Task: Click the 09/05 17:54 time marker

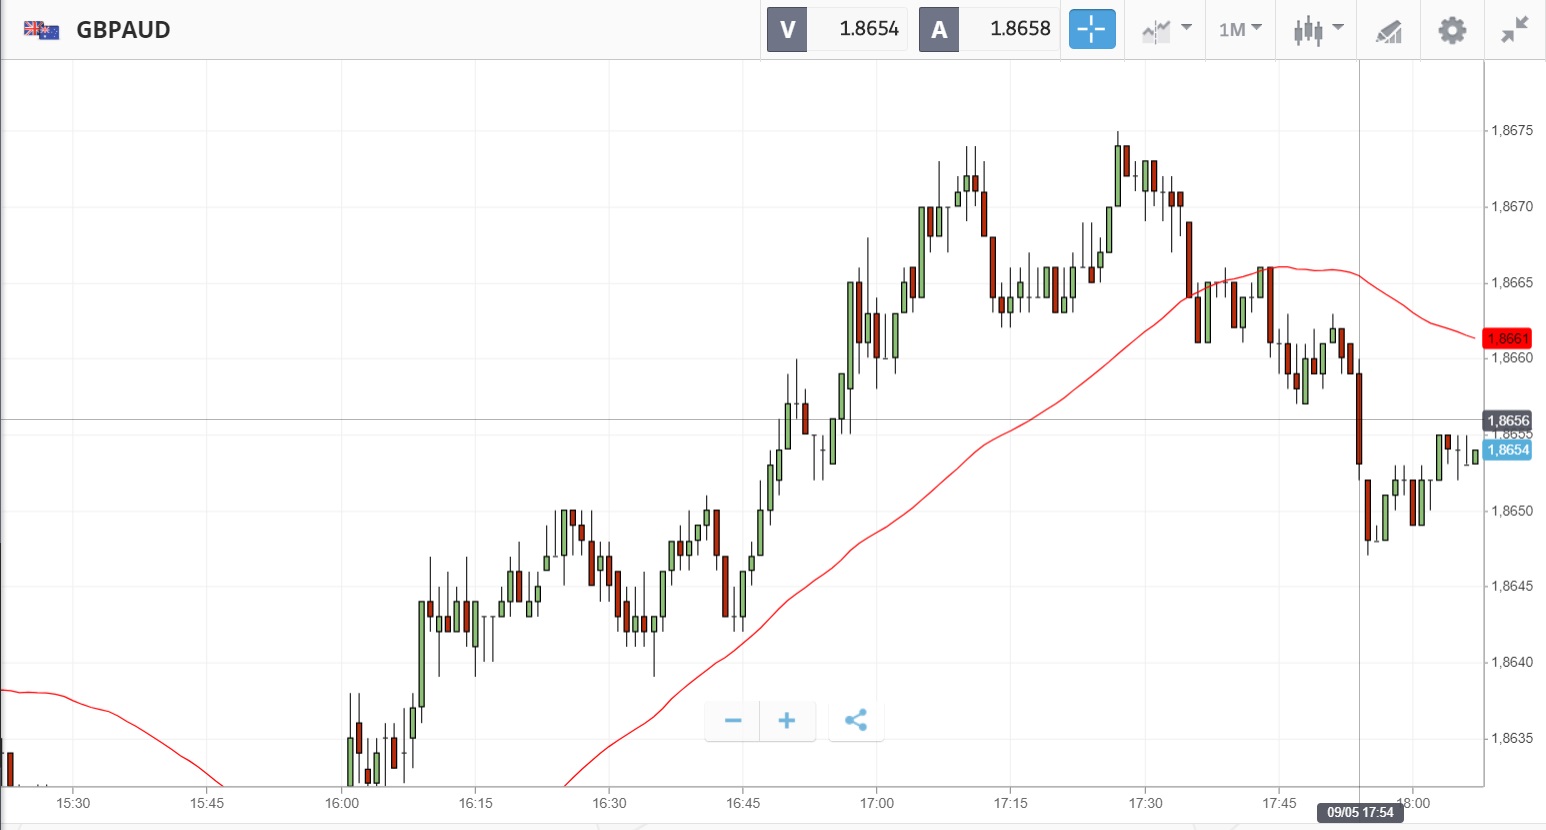Action: click(1360, 812)
